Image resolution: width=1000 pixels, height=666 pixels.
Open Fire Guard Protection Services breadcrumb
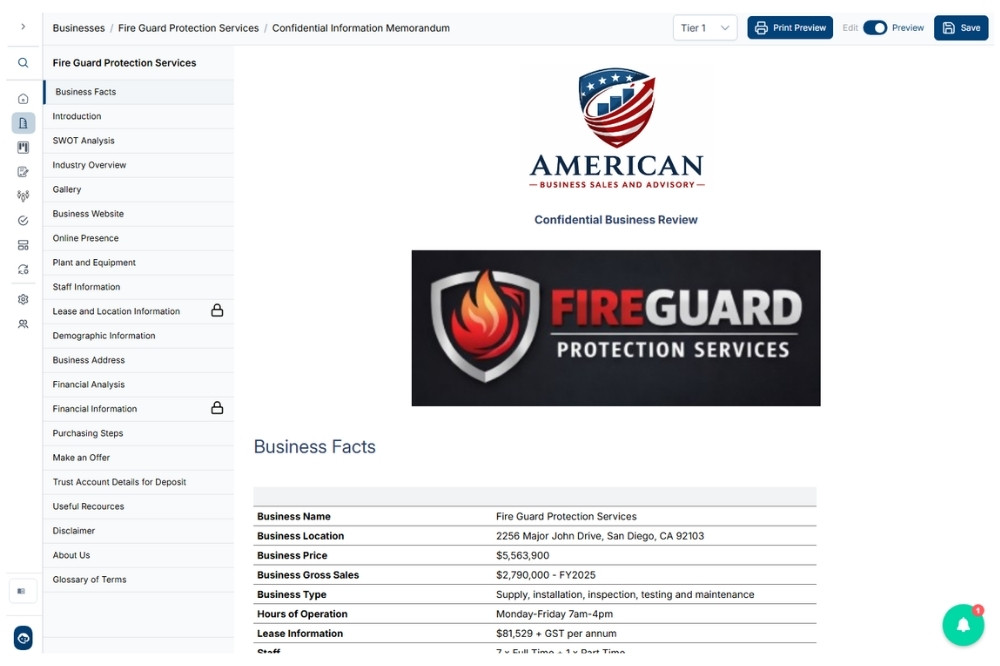pyautogui.click(x=188, y=28)
